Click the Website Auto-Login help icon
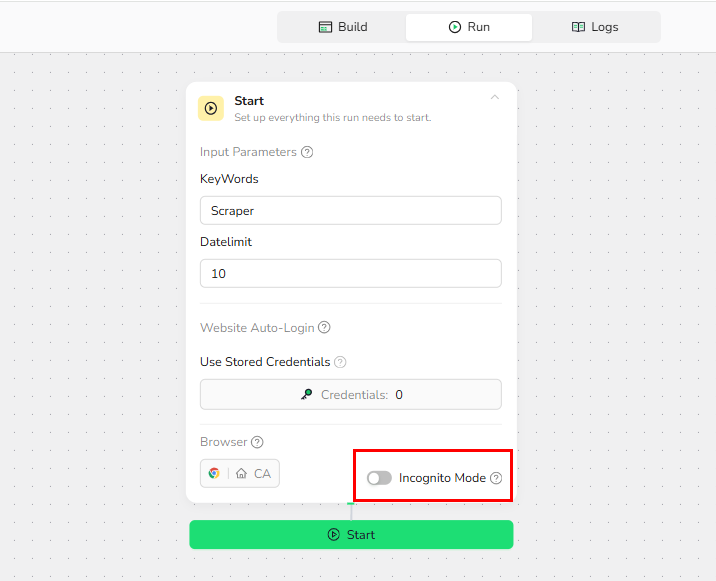The height and width of the screenshot is (581, 716). click(324, 327)
